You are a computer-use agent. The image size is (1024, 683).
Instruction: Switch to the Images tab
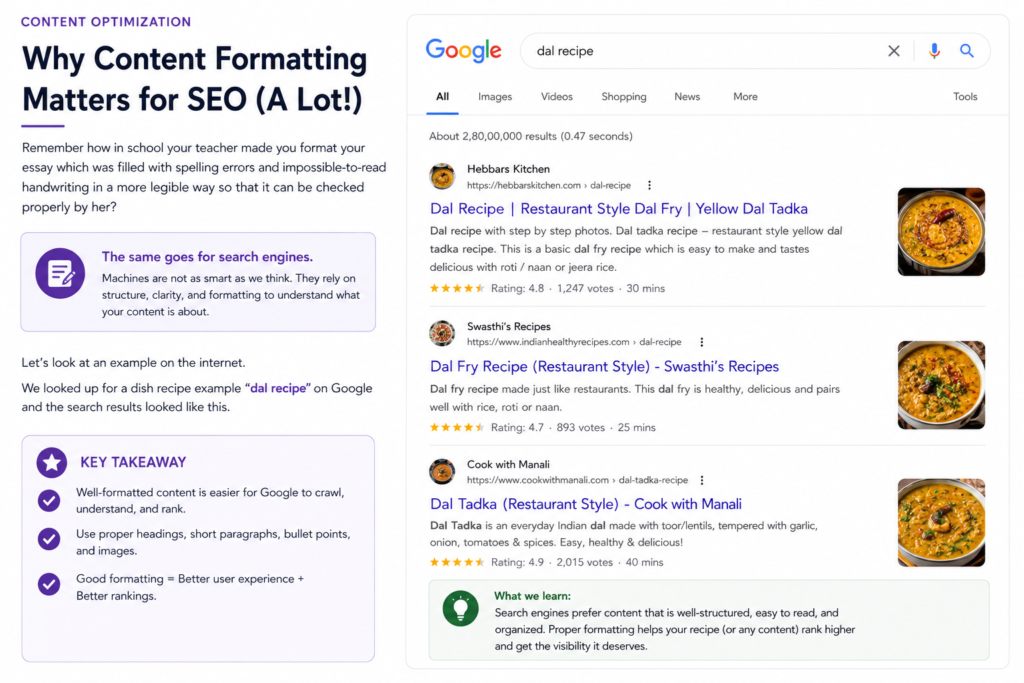495,97
